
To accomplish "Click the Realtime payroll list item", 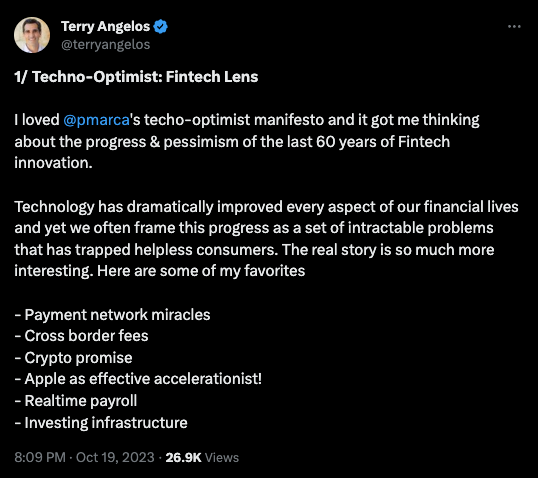I will (76, 401).
